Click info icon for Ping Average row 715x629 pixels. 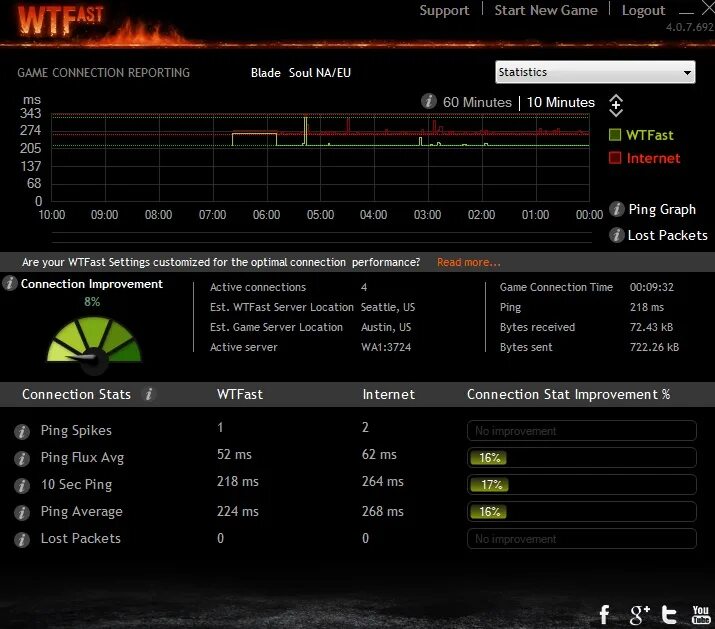pos(21,512)
